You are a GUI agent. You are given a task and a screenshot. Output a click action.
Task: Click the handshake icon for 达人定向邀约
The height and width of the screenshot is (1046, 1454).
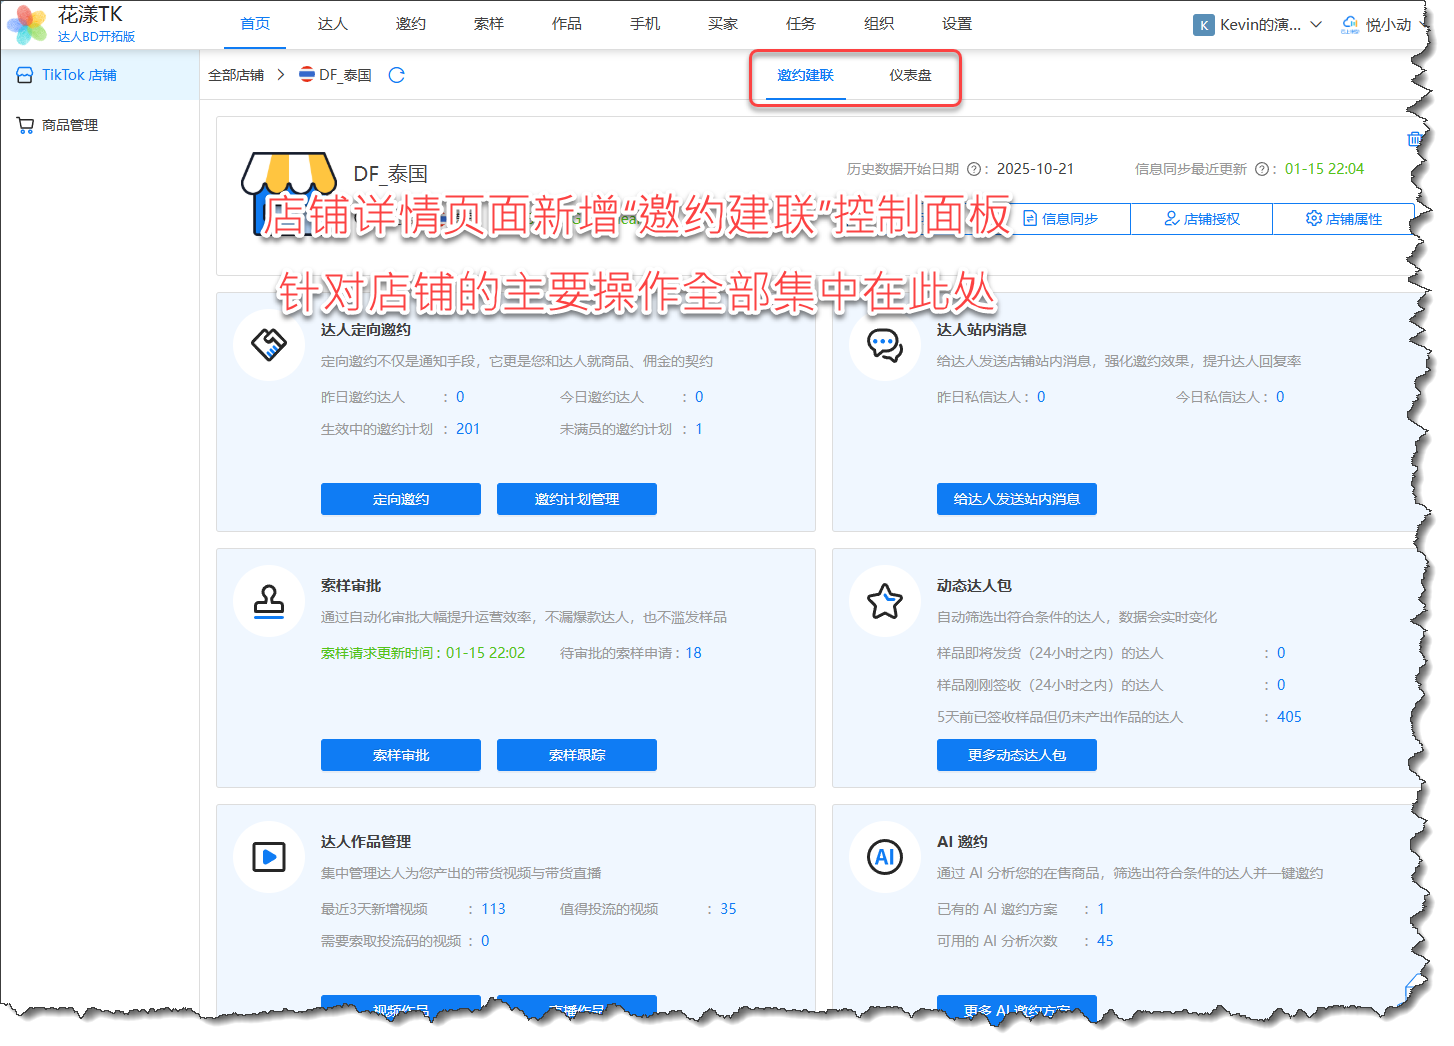[x=269, y=345]
